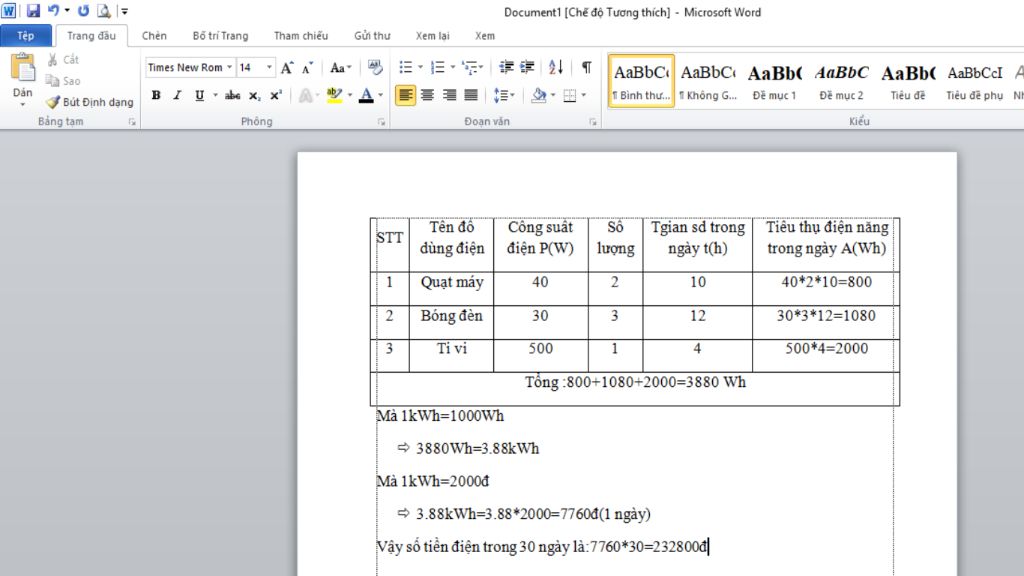
Task: Apply Đề mục 1 heading style
Action: pyautogui.click(x=775, y=81)
